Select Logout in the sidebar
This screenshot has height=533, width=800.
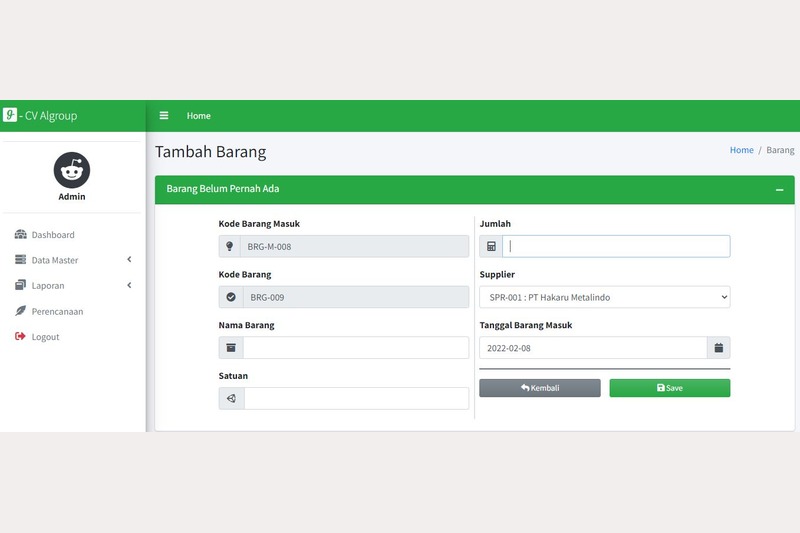point(45,337)
